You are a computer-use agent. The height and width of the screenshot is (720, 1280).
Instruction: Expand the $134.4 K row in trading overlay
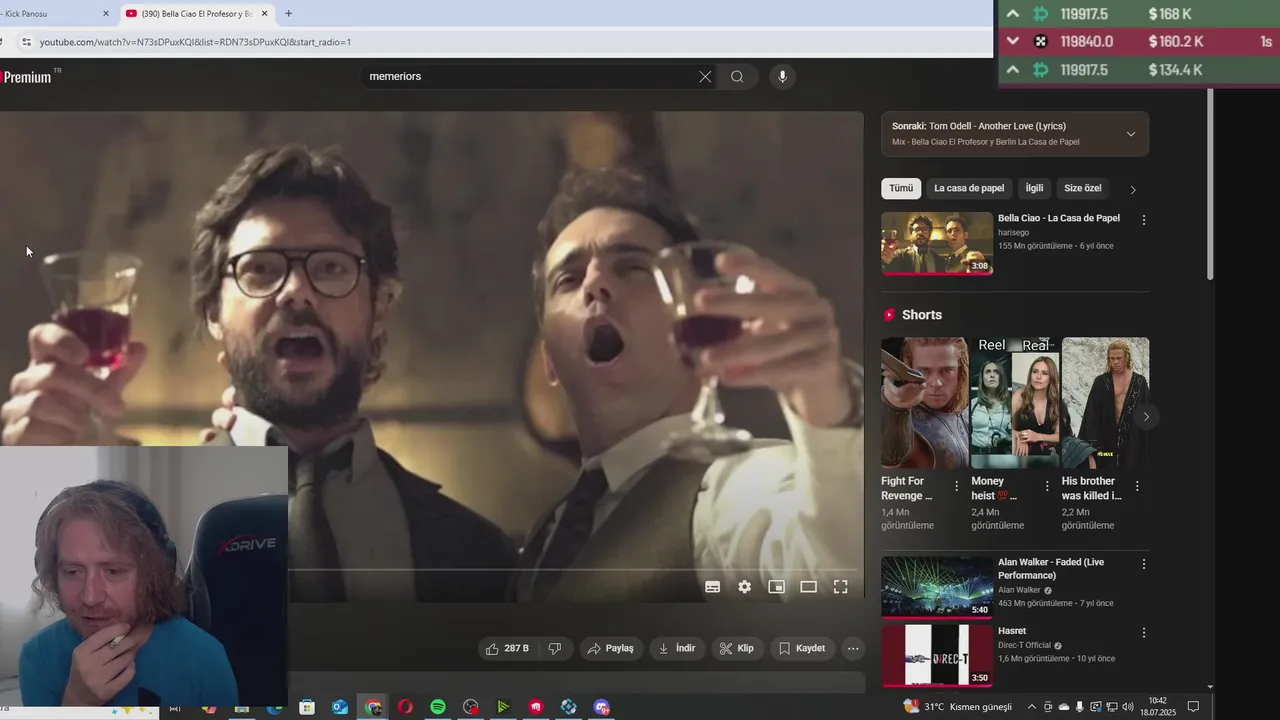click(x=1013, y=70)
